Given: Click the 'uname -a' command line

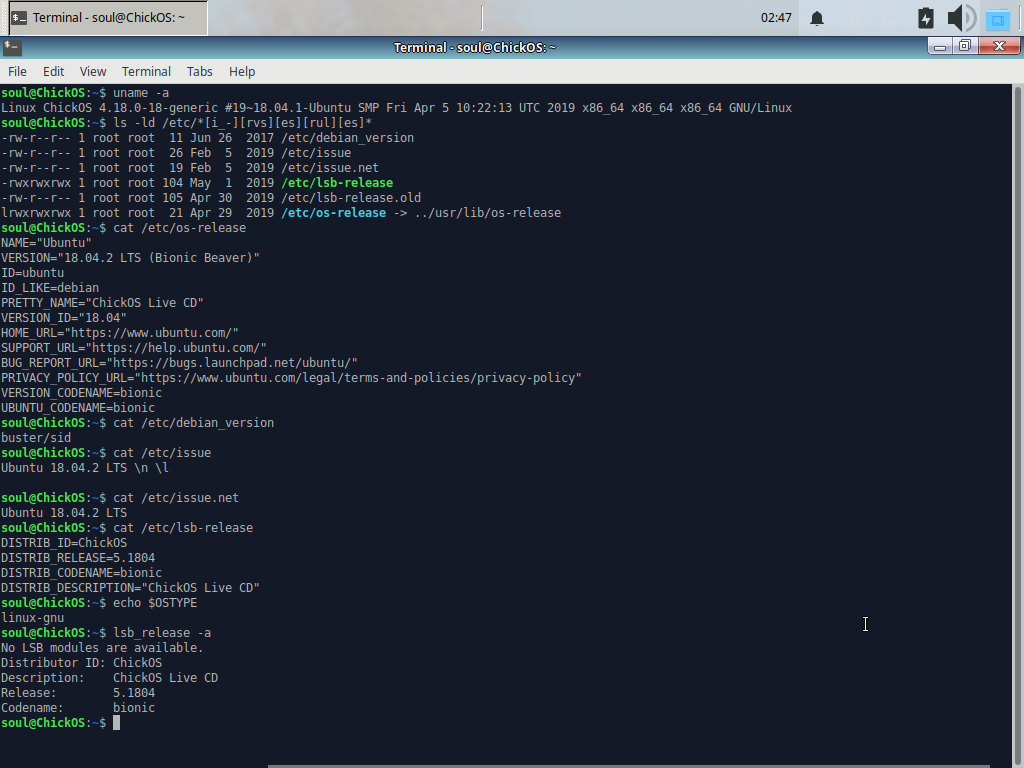Looking at the screenshot, I should click(85, 93).
